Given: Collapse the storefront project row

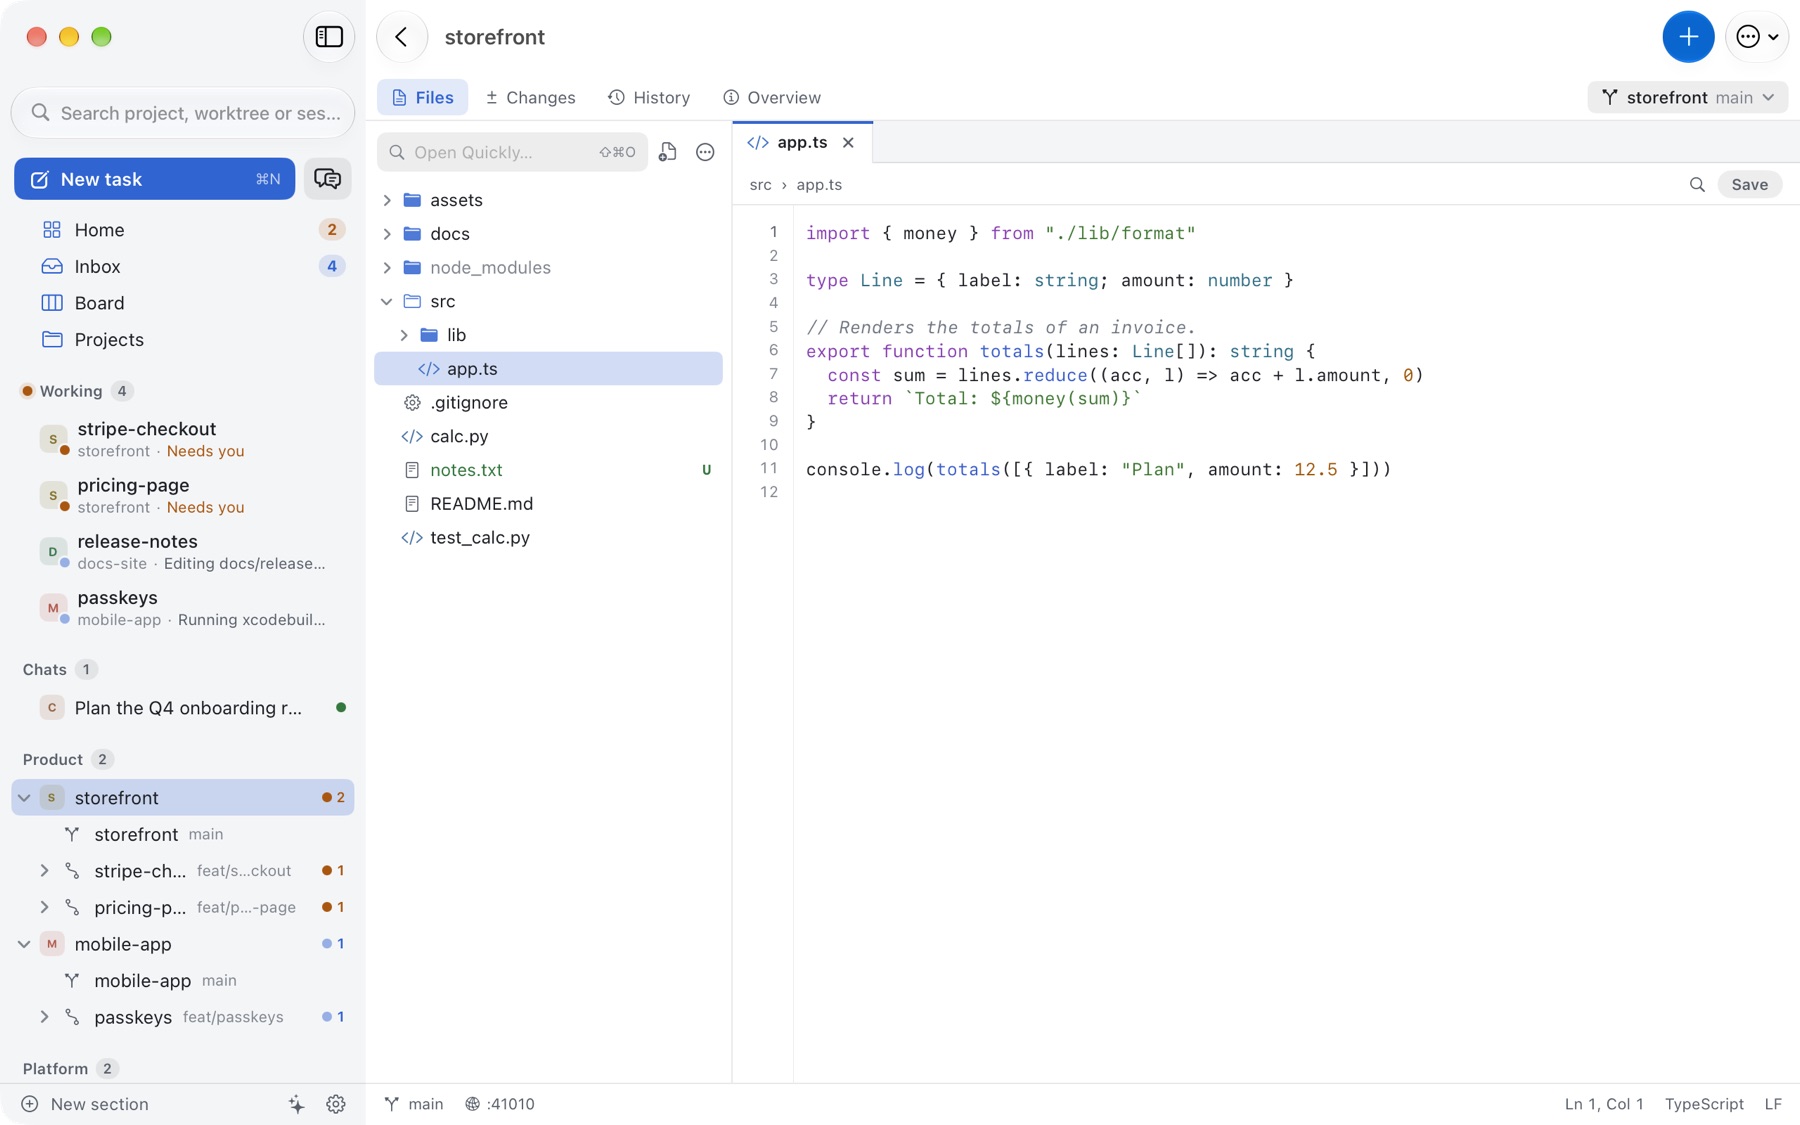Looking at the screenshot, I should point(24,798).
